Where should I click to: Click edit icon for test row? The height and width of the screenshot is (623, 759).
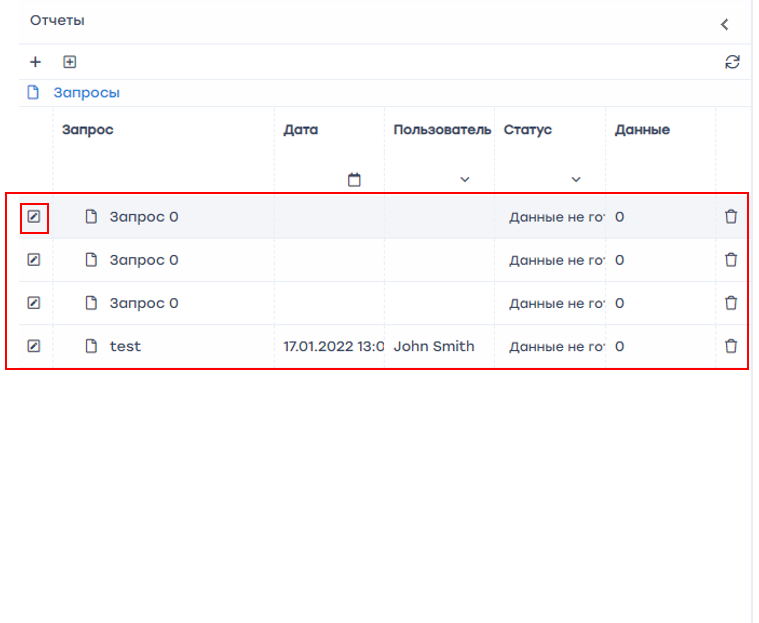pos(34,346)
